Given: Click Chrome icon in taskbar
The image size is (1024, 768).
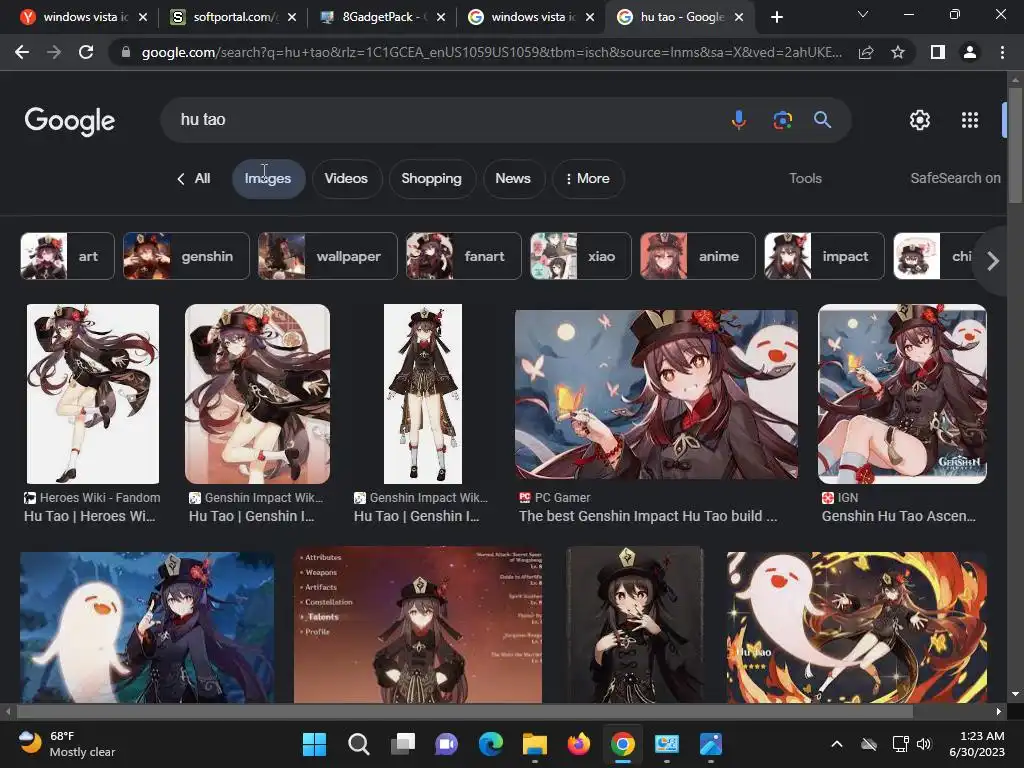Looking at the screenshot, I should [x=623, y=744].
